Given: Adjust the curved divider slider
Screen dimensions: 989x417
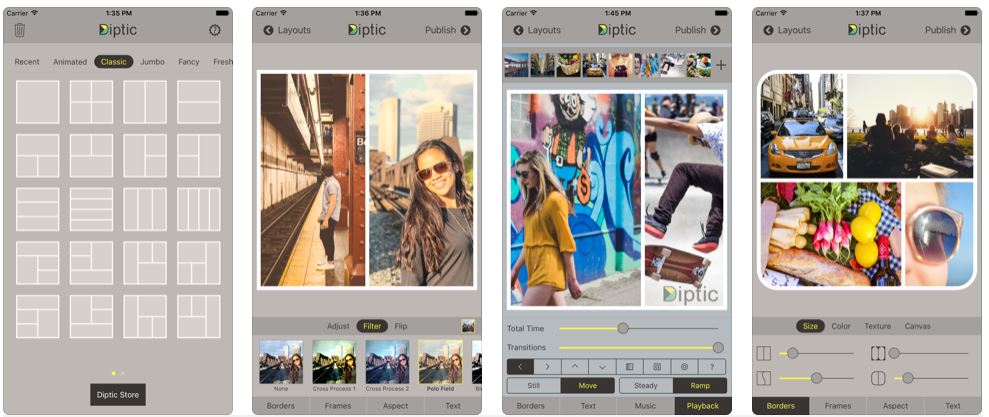Looking at the screenshot, I should point(816,378).
